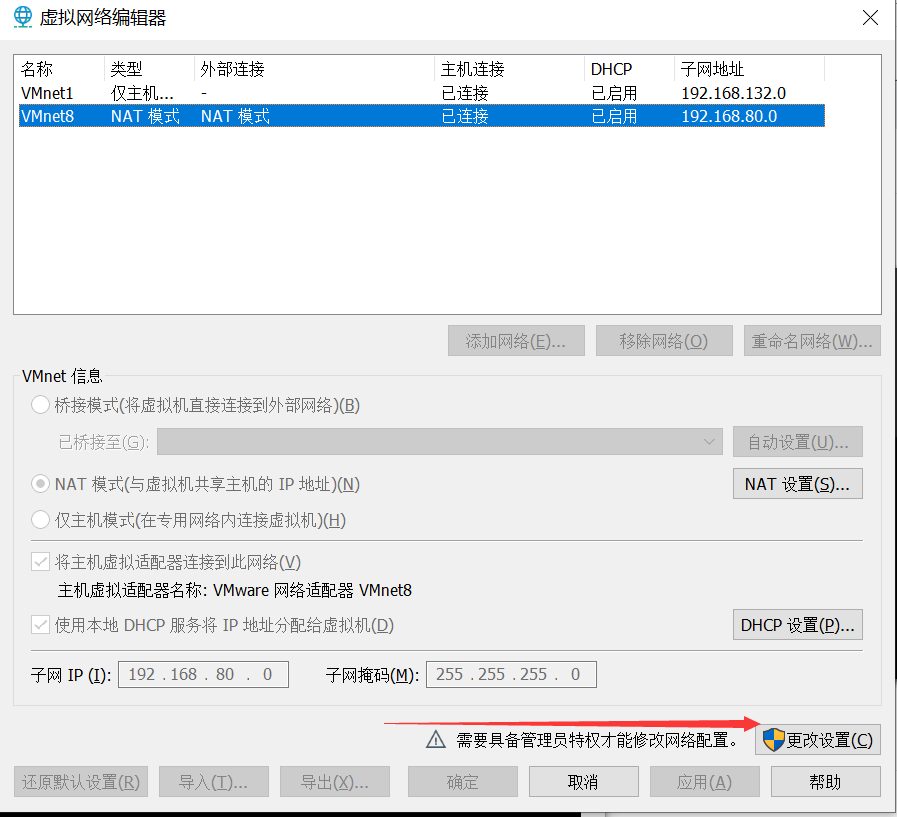The width and height of the screenshot is (897, 817).
Task: Click 导入(T)... button
Action: coord(213,782)
